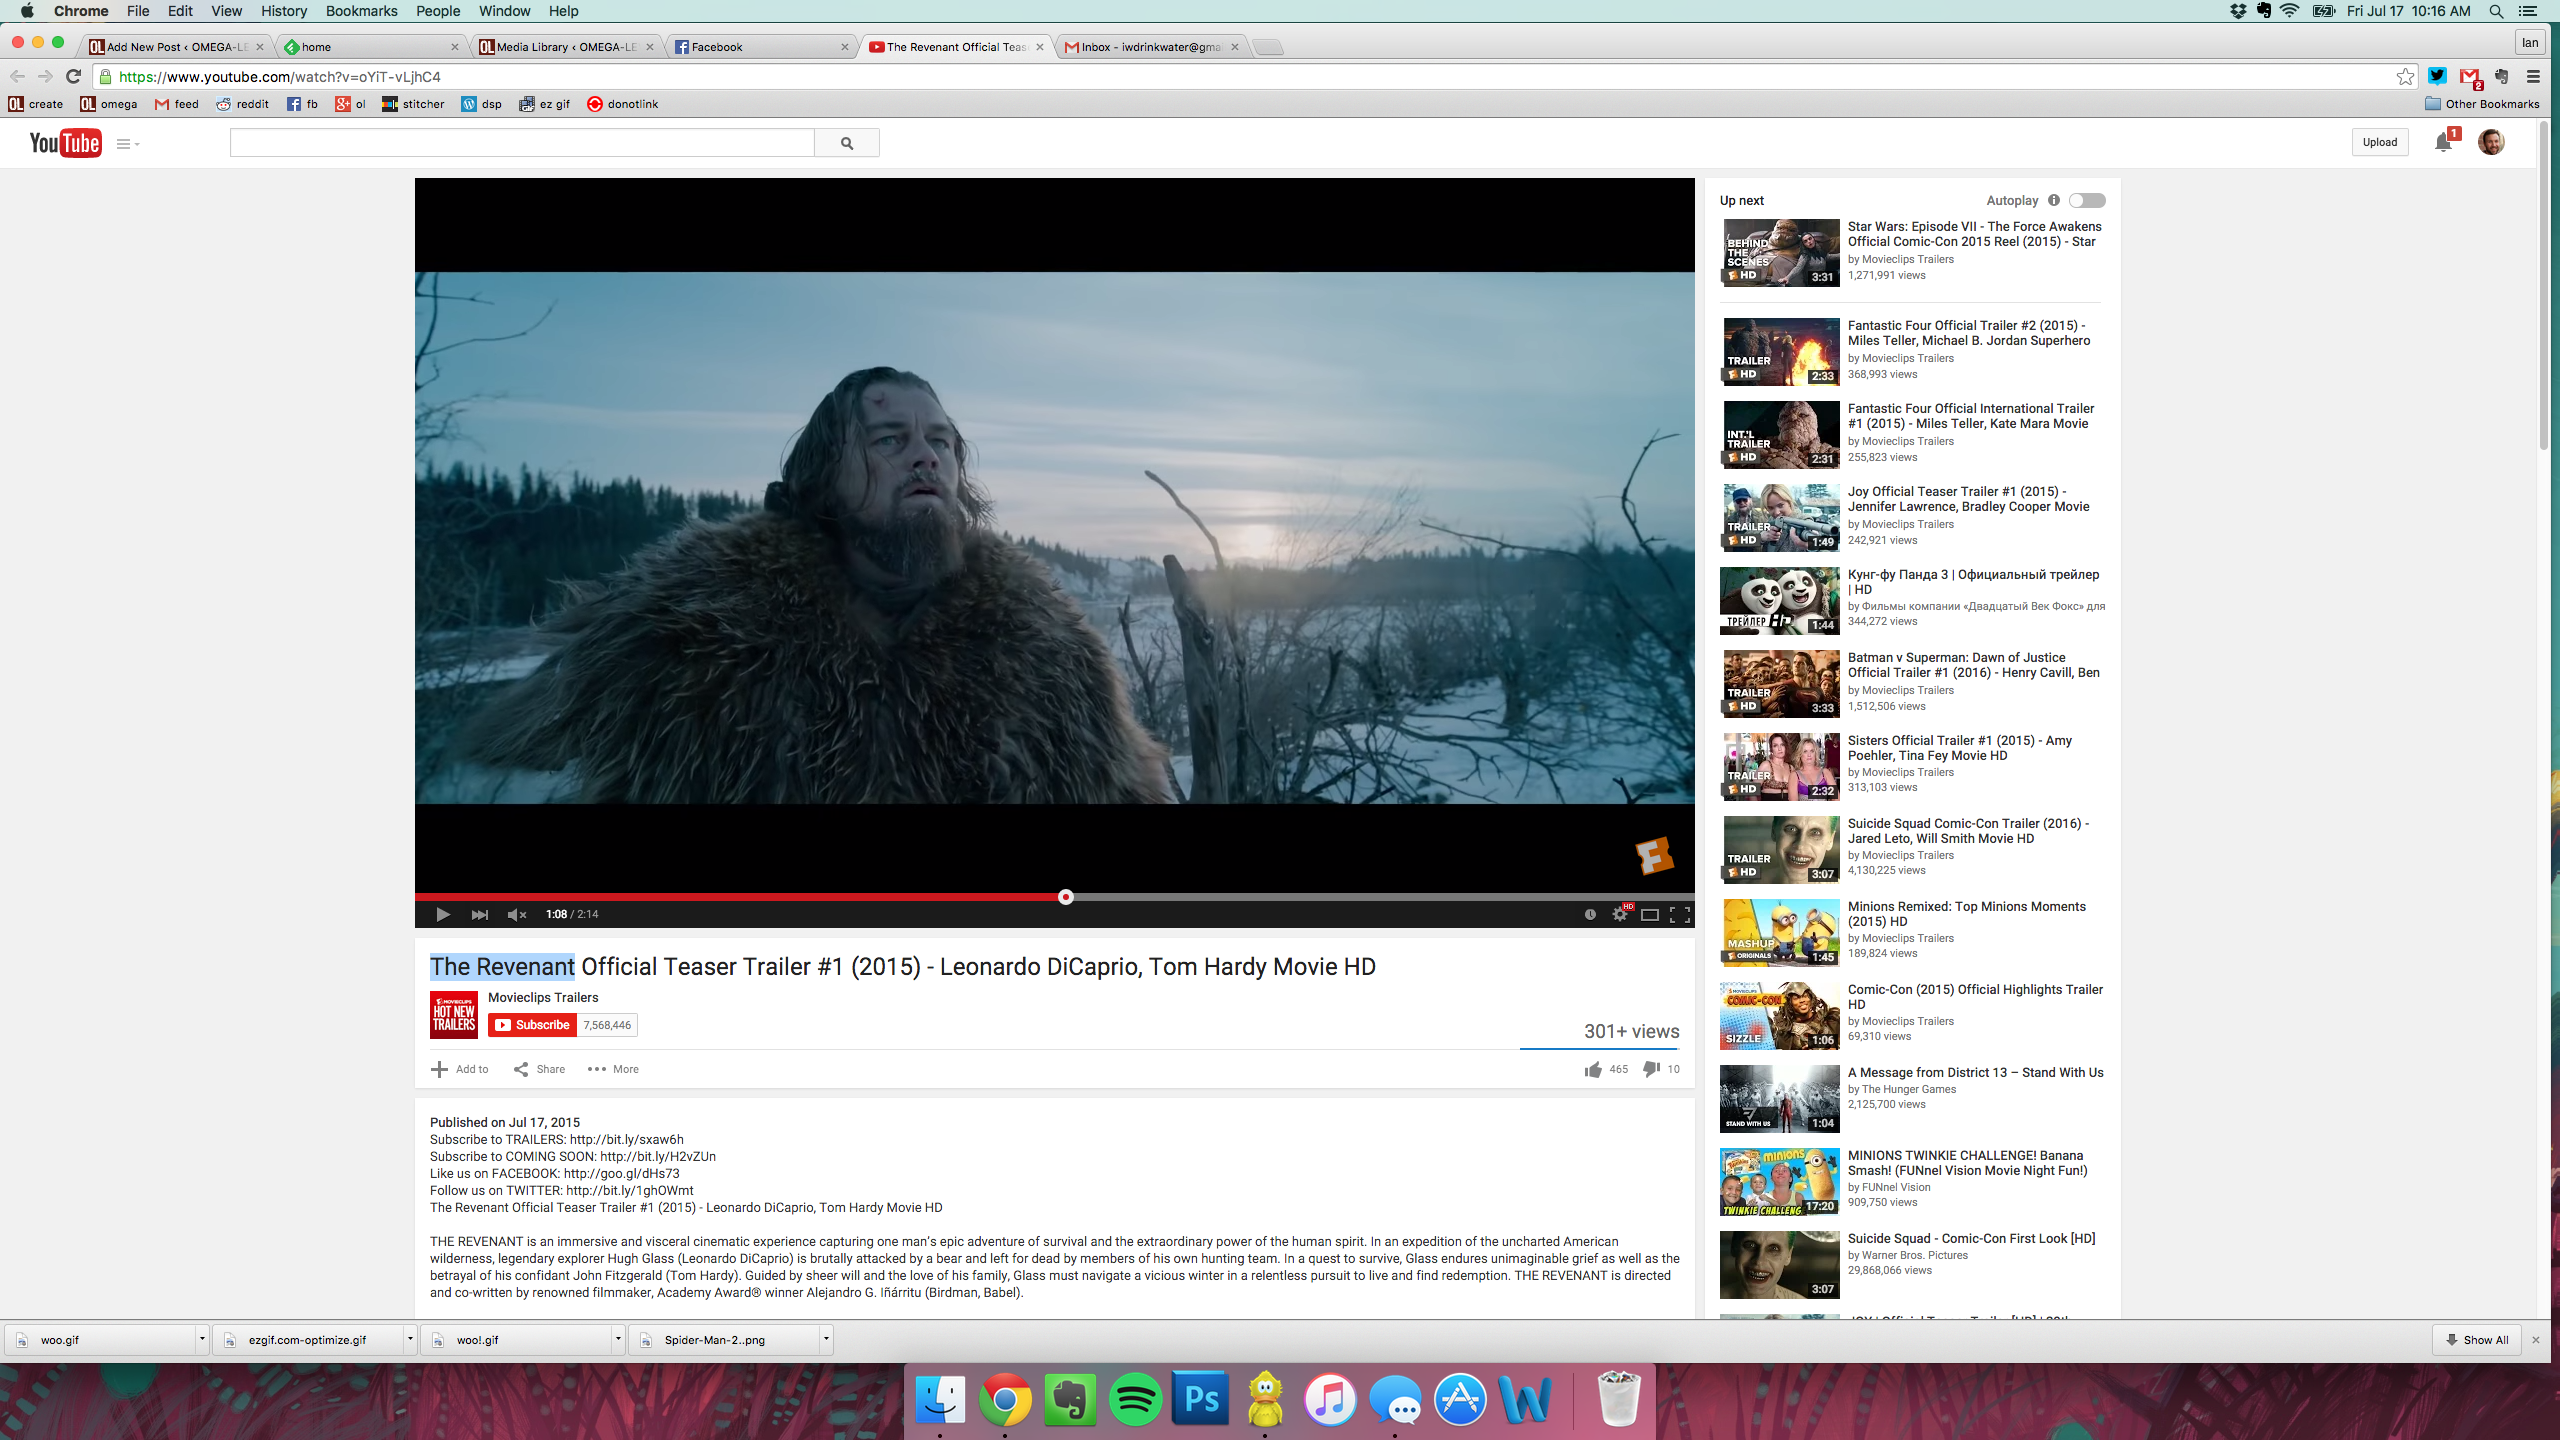The height and width of the screenshot is (1440, 2560).
Task: Open the reddit bookmark
Action: pos(243,104)
